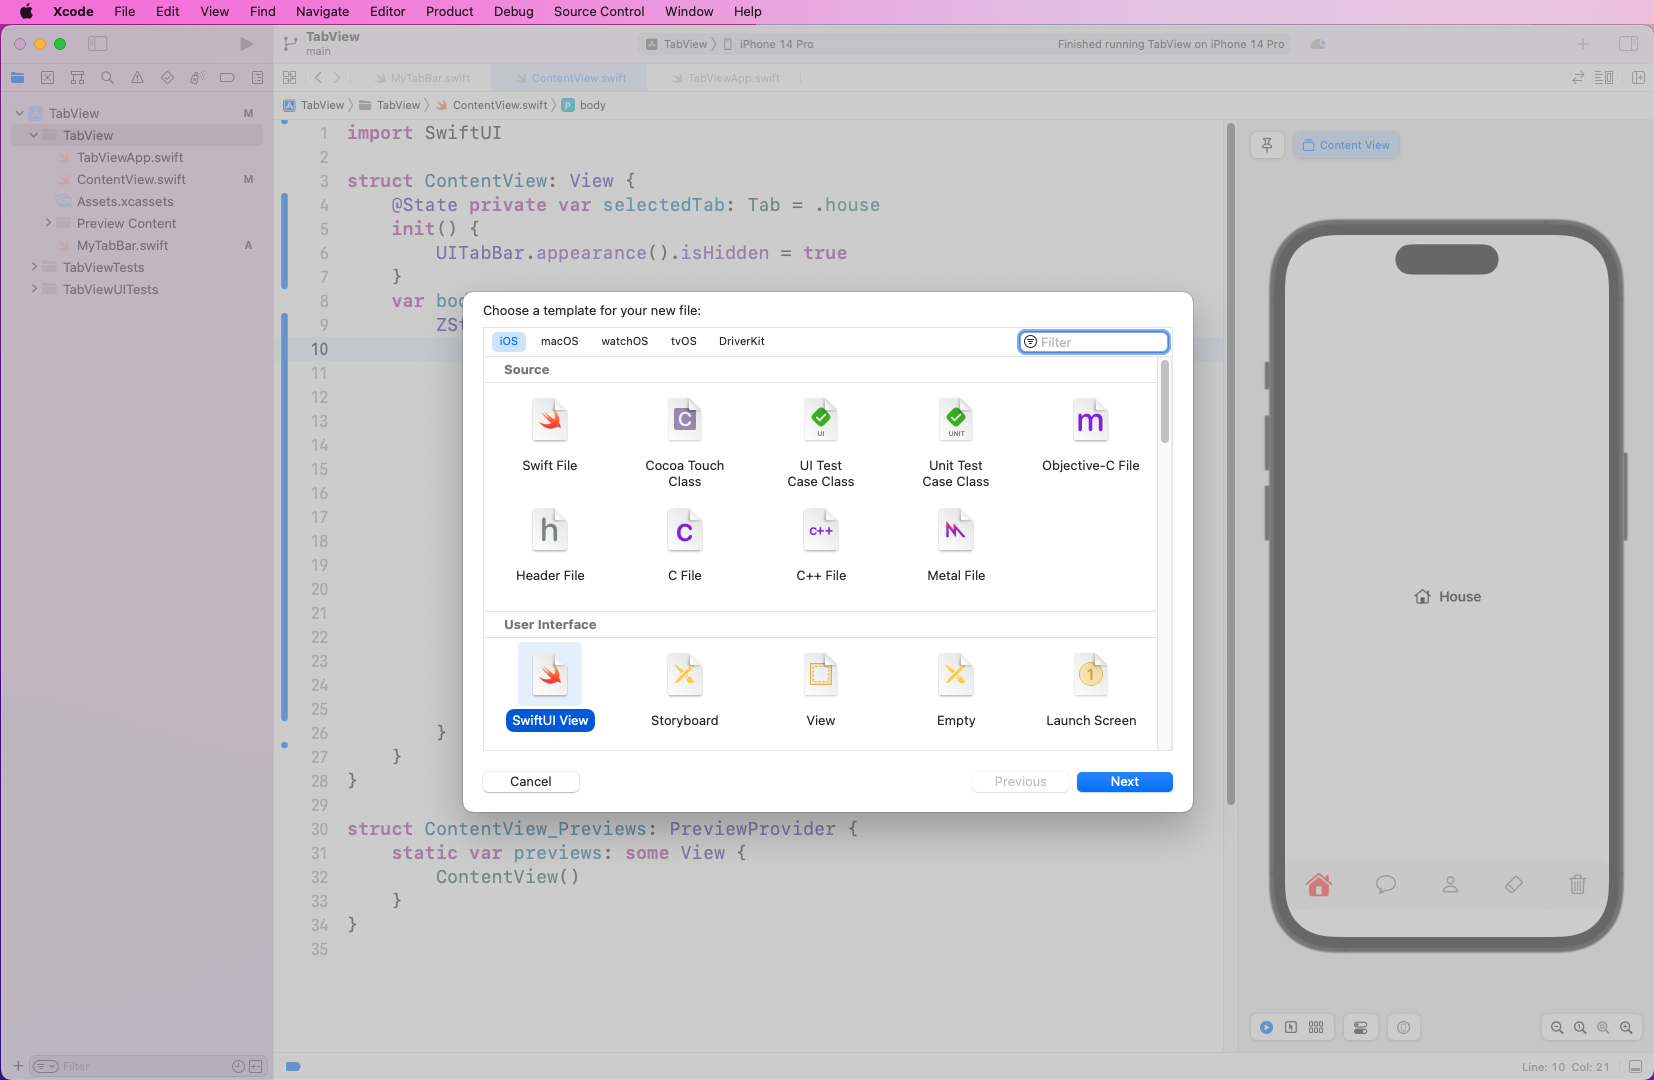
Task: Choose the SwiftUI View template
Action: click(x=550, y=688)
